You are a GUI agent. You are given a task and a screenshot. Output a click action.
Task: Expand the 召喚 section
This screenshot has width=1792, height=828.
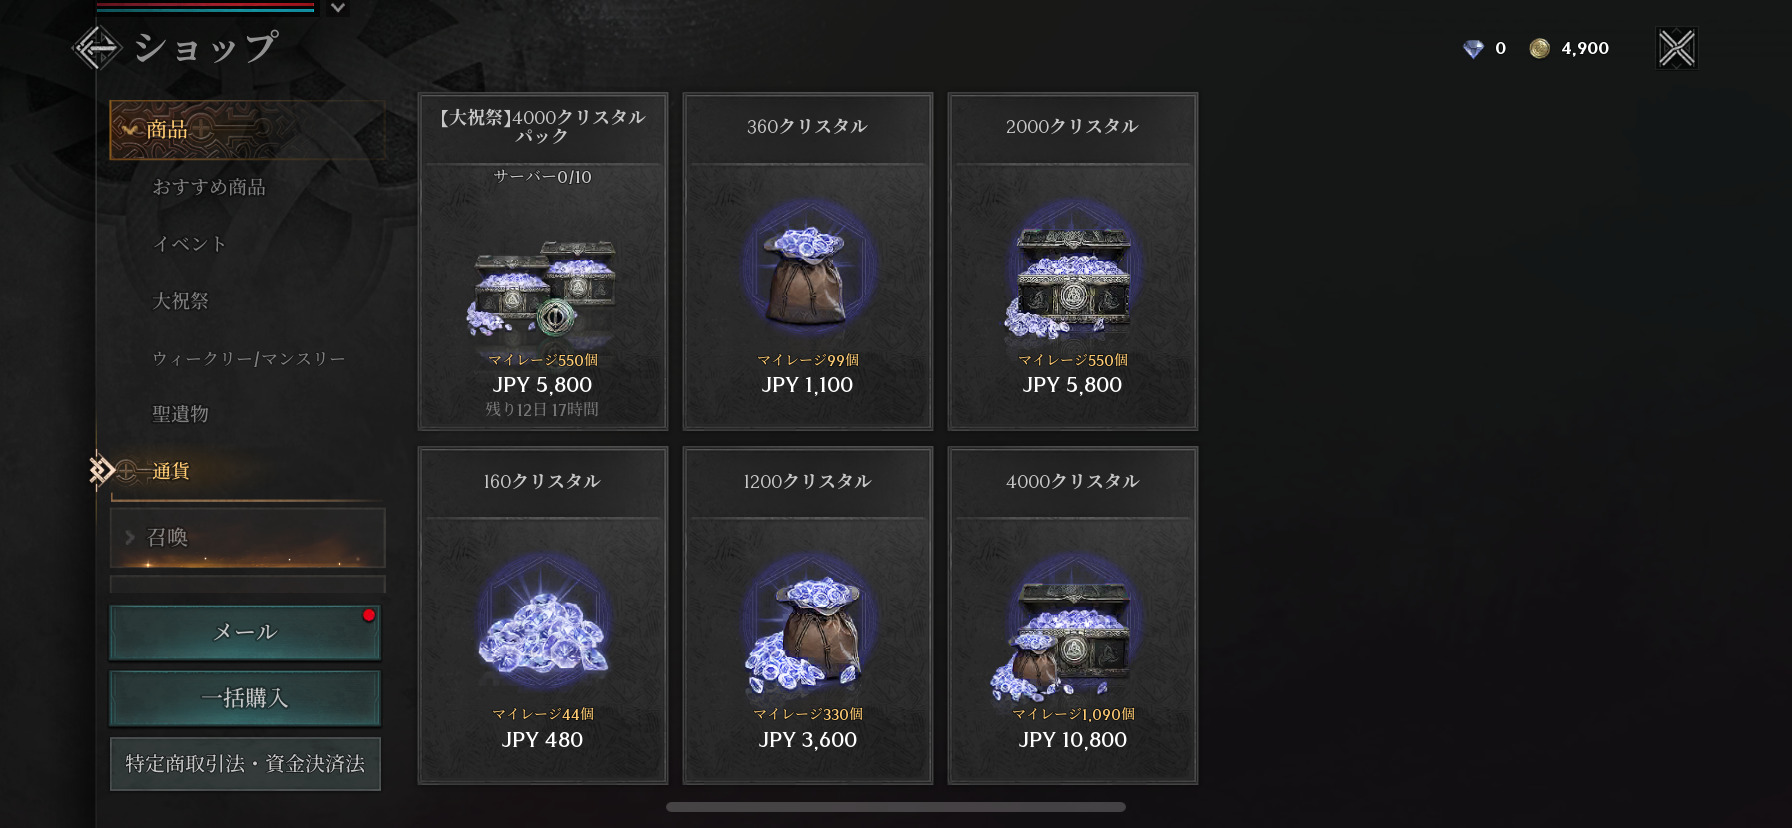coord(247,538)
